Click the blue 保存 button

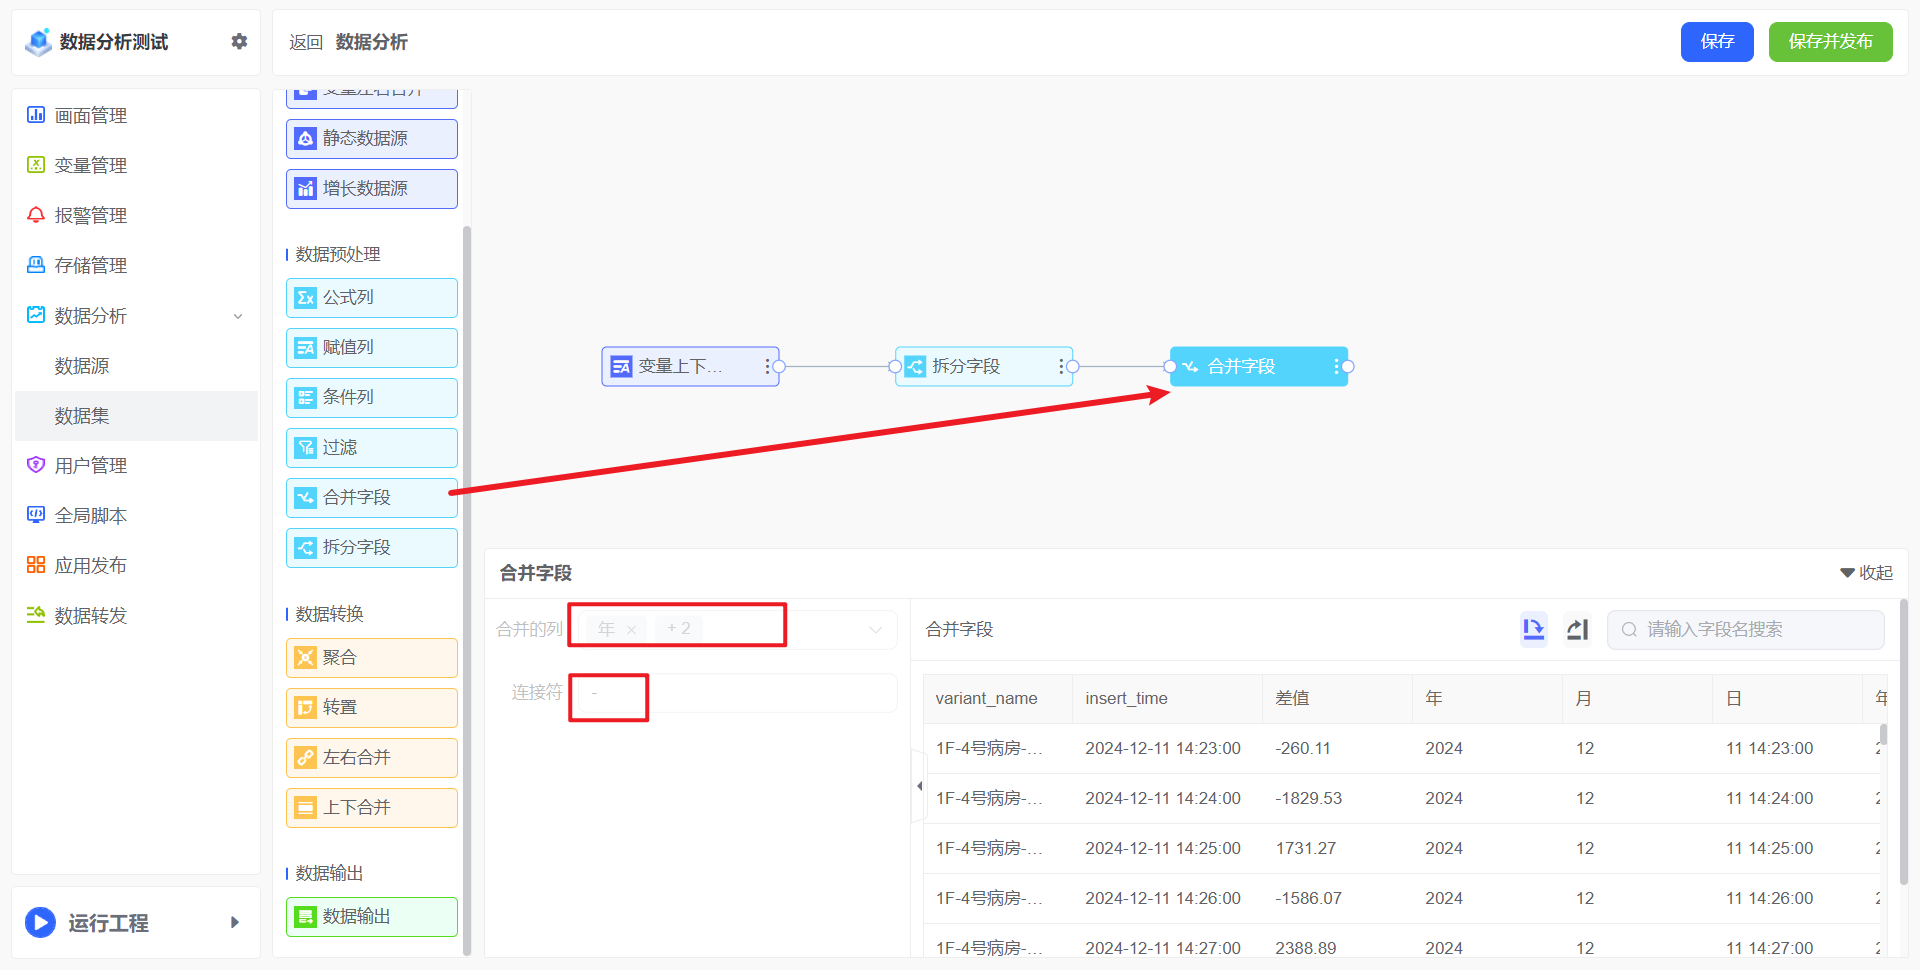click(x=1716, y=42)
